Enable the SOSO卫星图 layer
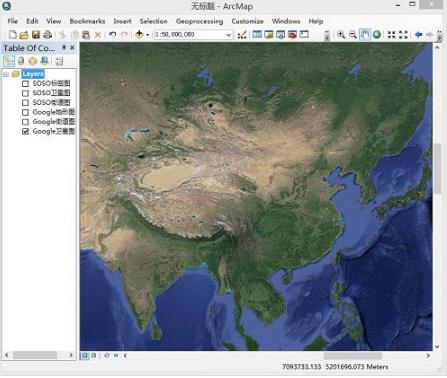Image resolution: width=447 pixels, height=378 pixels. click(x=25, y=93)
